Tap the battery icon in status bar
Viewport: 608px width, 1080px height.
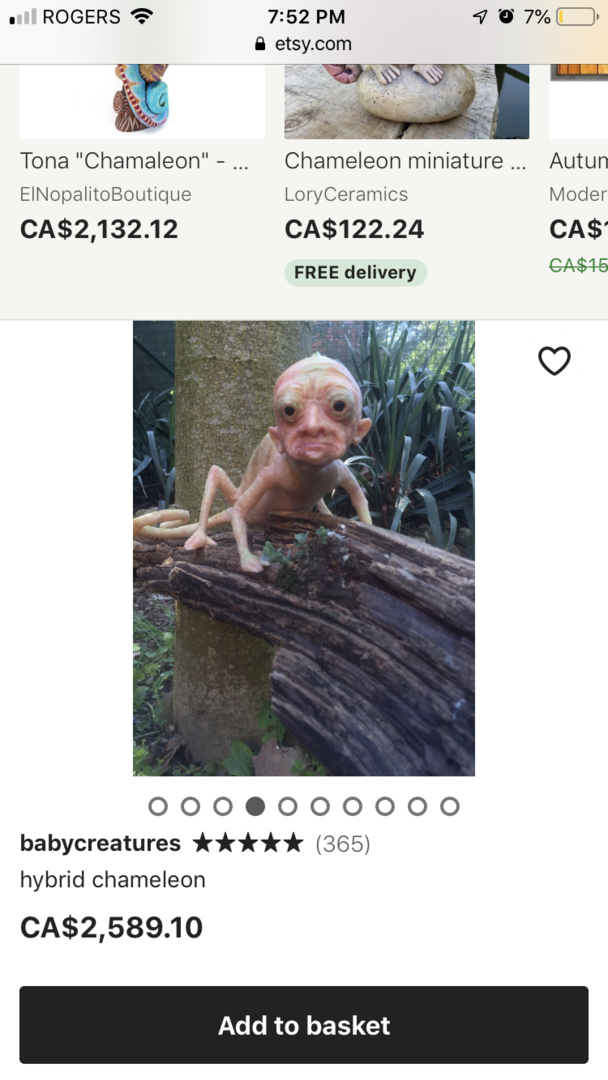click(577, 17)
